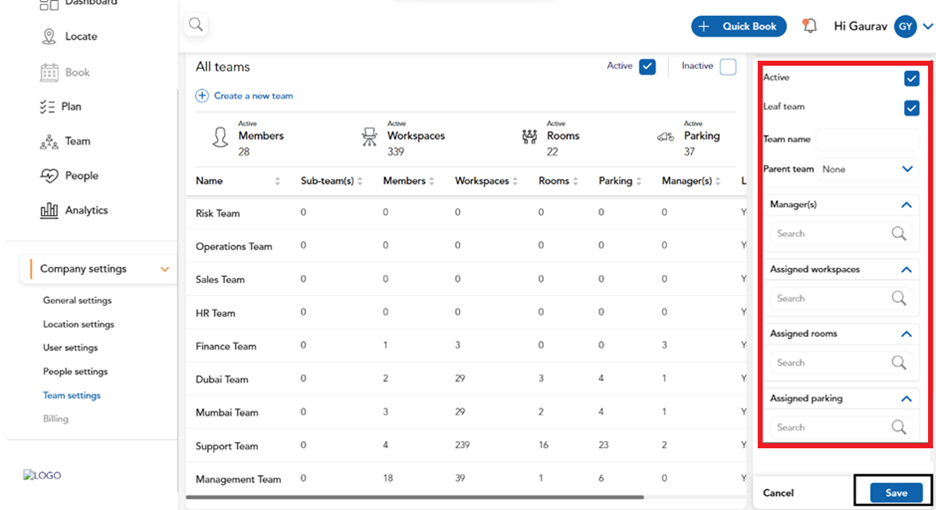
Task: Select the Dubai Team row
Action: 466,379
